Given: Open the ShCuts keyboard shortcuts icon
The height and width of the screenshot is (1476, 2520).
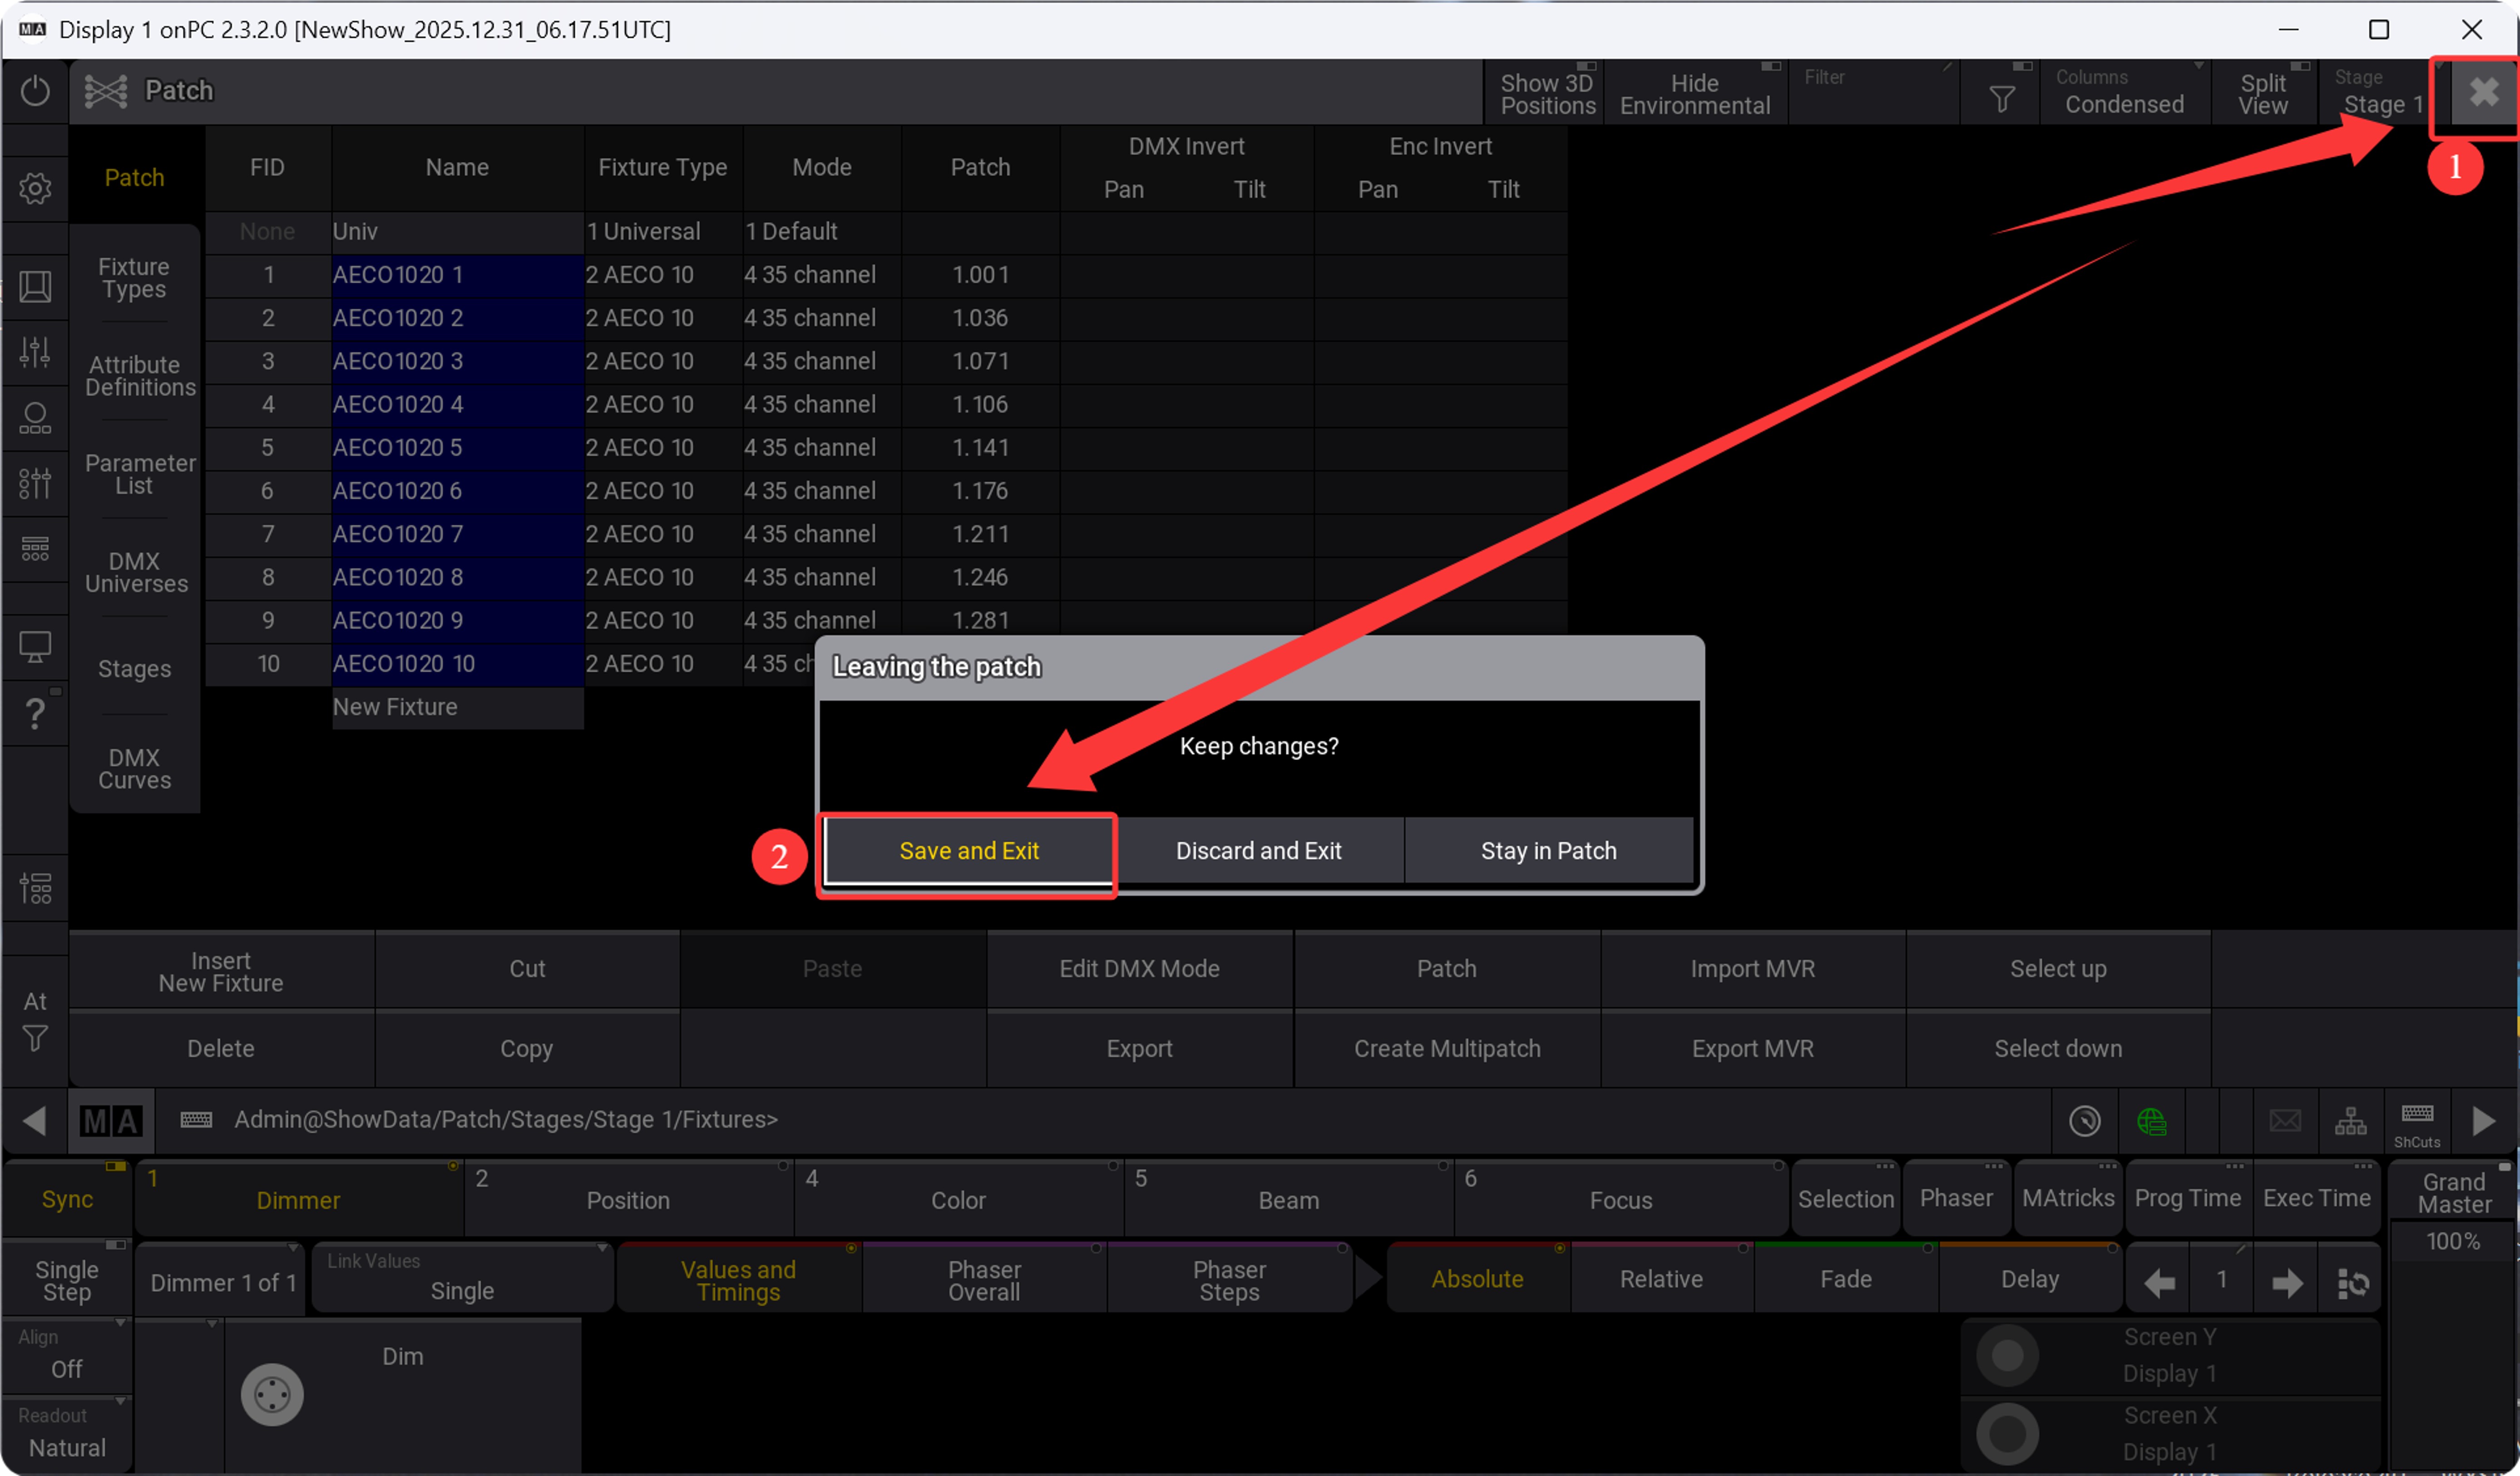Looking at the screenshot, I should point(2416,1121).
